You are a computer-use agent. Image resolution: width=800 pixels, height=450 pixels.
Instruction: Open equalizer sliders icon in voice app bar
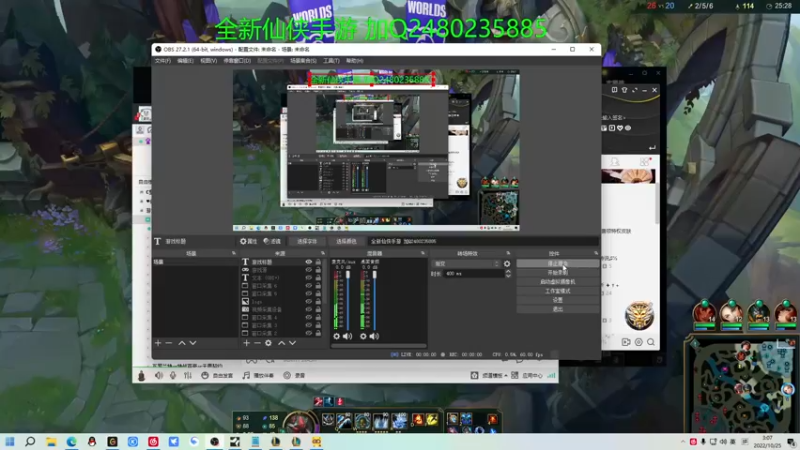pos(188,376)
